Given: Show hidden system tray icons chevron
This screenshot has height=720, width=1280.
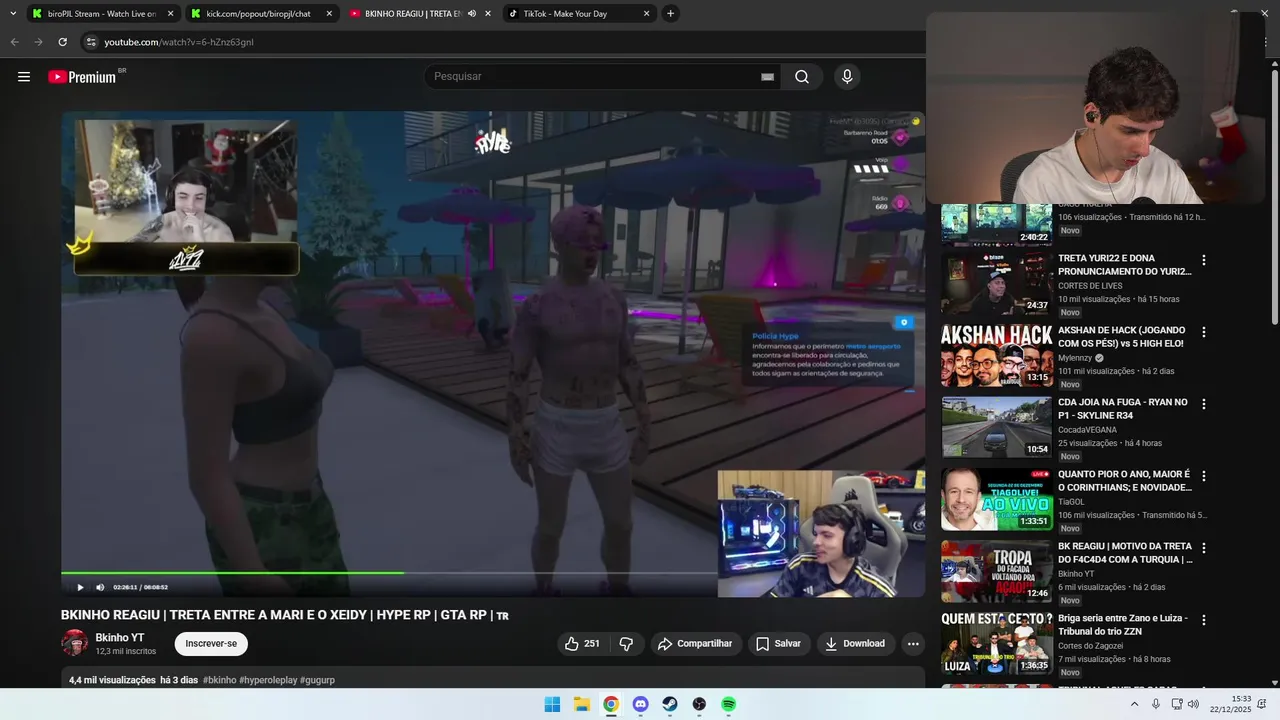Looking at the screenshot, I should coord(1134,704).
